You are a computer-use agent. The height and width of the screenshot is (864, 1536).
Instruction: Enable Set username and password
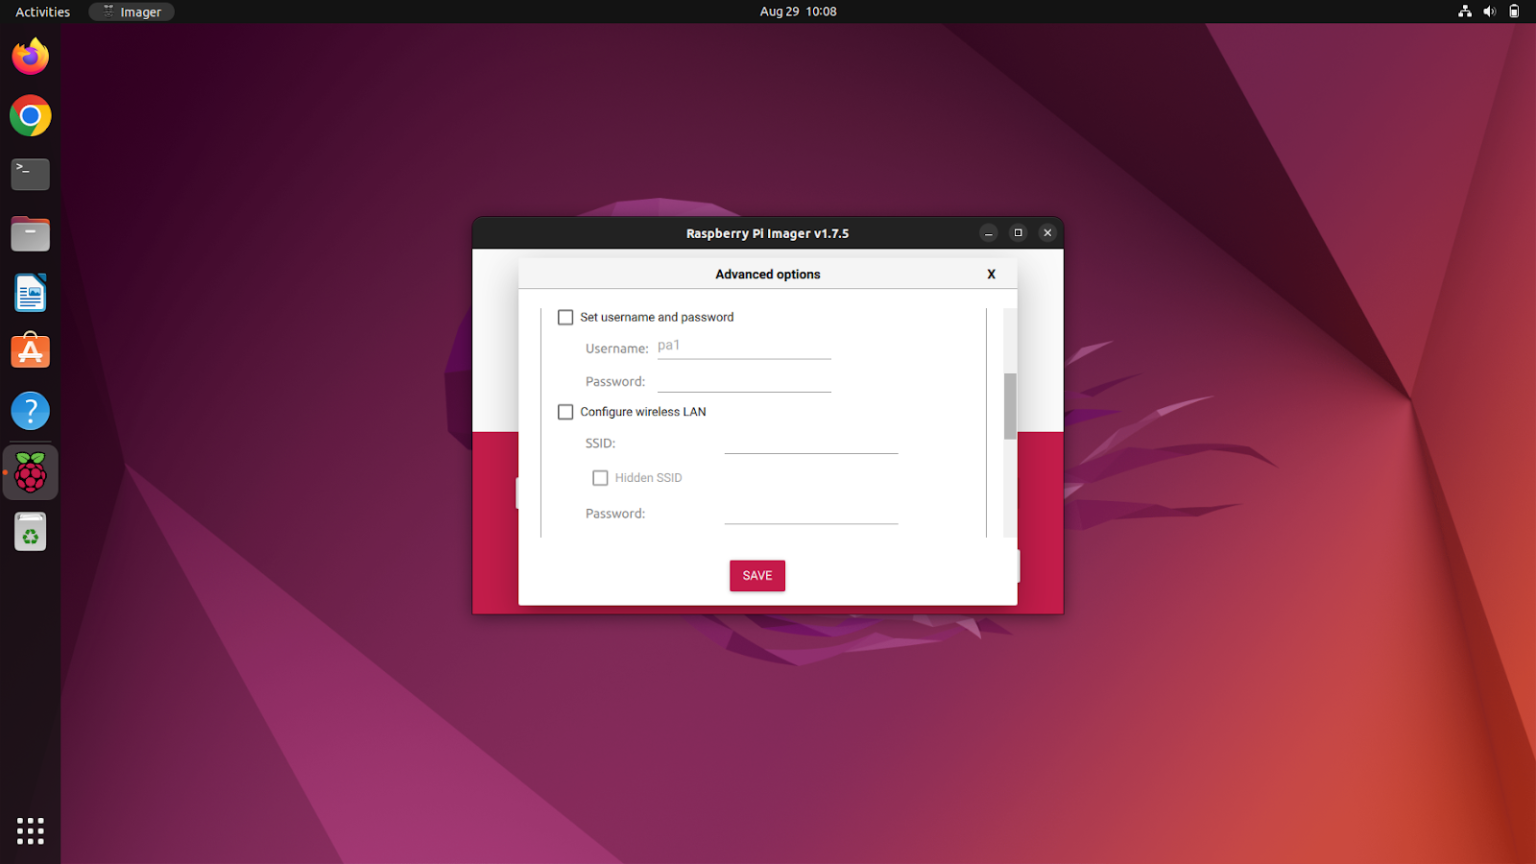click(x=565, y=317)
